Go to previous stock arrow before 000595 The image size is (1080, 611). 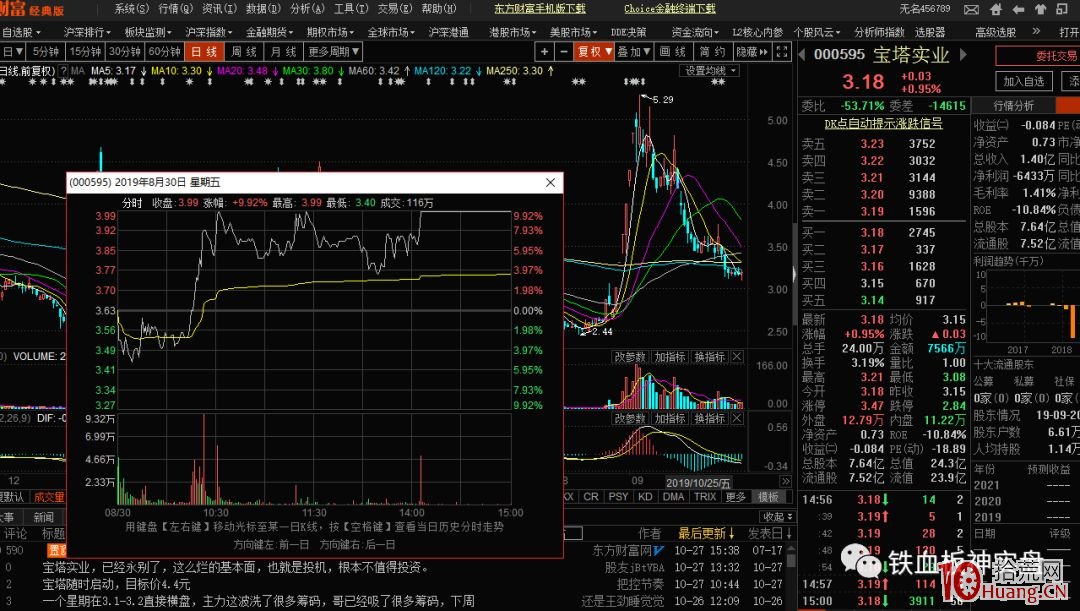pos(802,54)
